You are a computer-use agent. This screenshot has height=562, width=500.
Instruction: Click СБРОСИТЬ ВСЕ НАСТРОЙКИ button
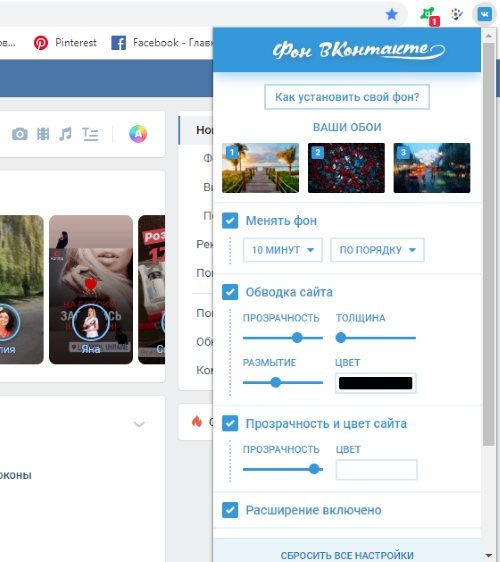347,555
